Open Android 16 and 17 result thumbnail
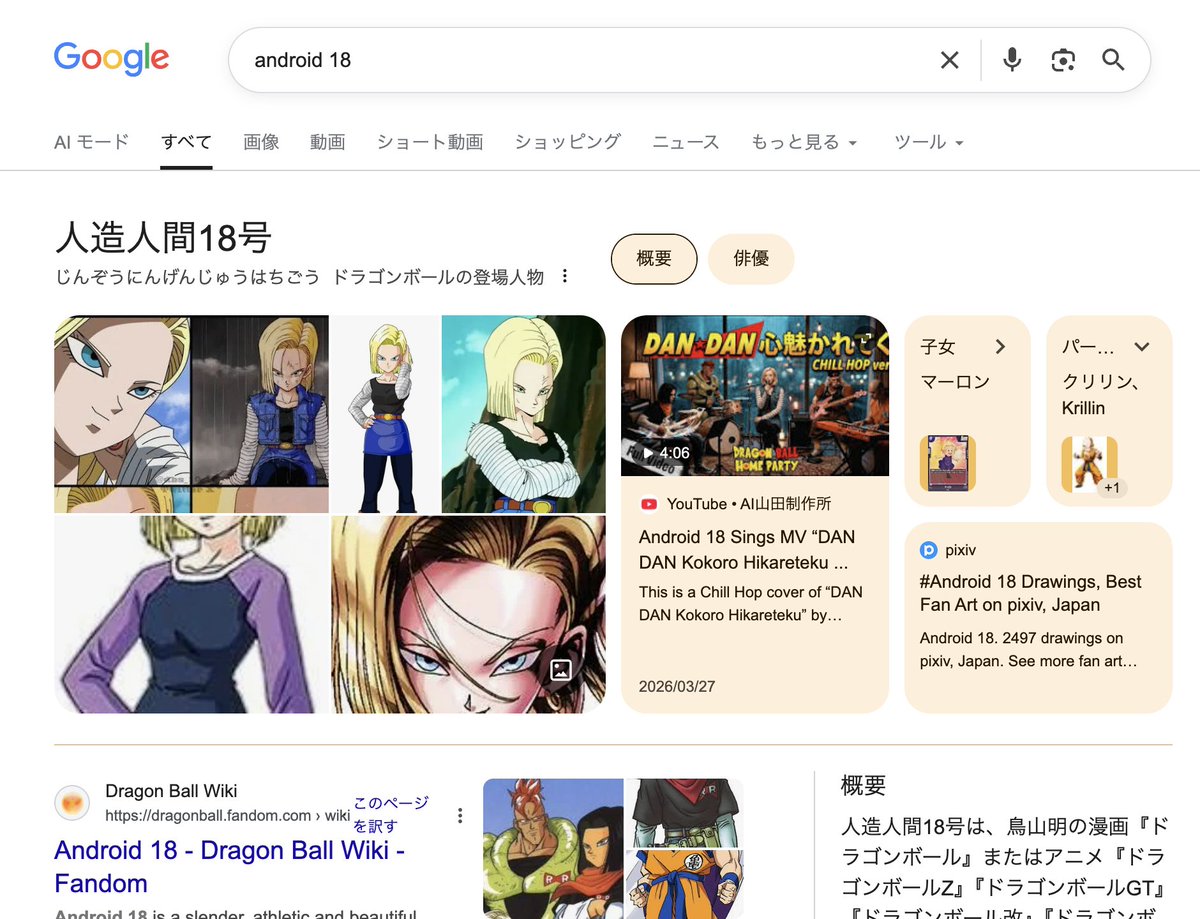This screenshot has height=919, width=1200. 553,848
